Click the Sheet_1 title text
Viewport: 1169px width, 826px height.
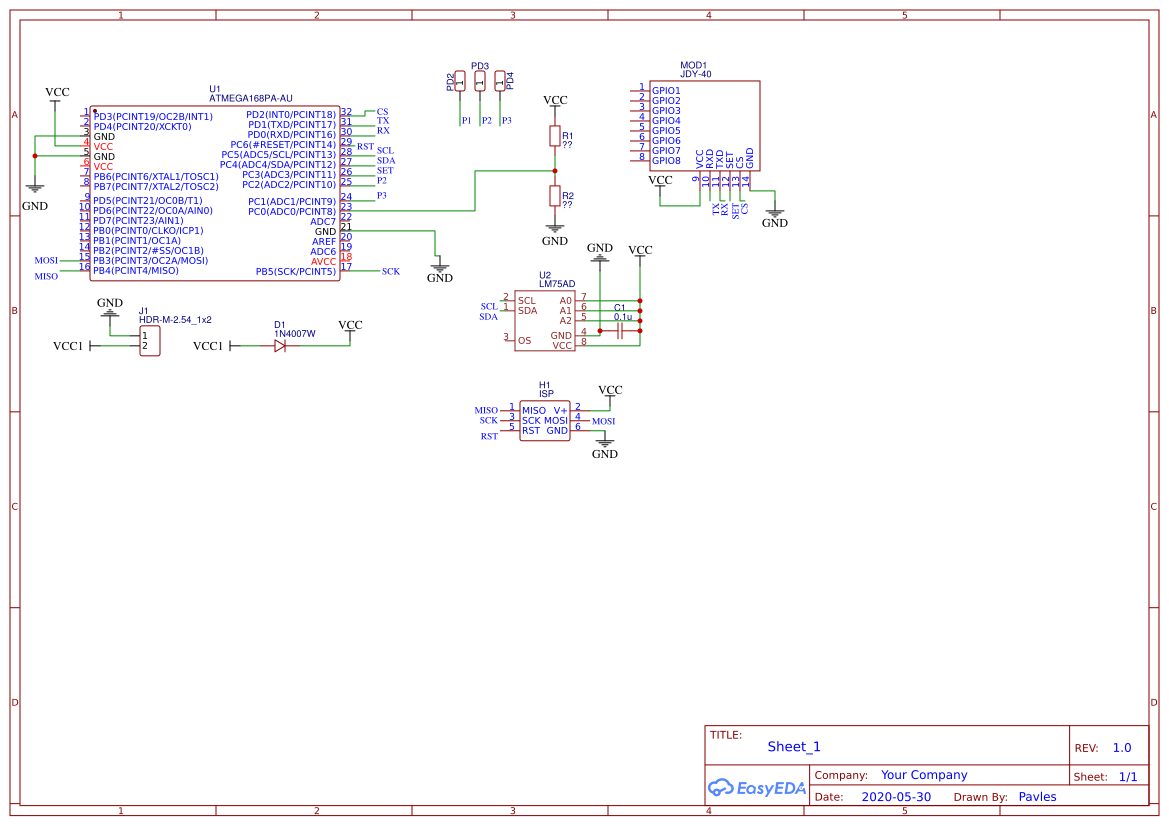(793, 747)
